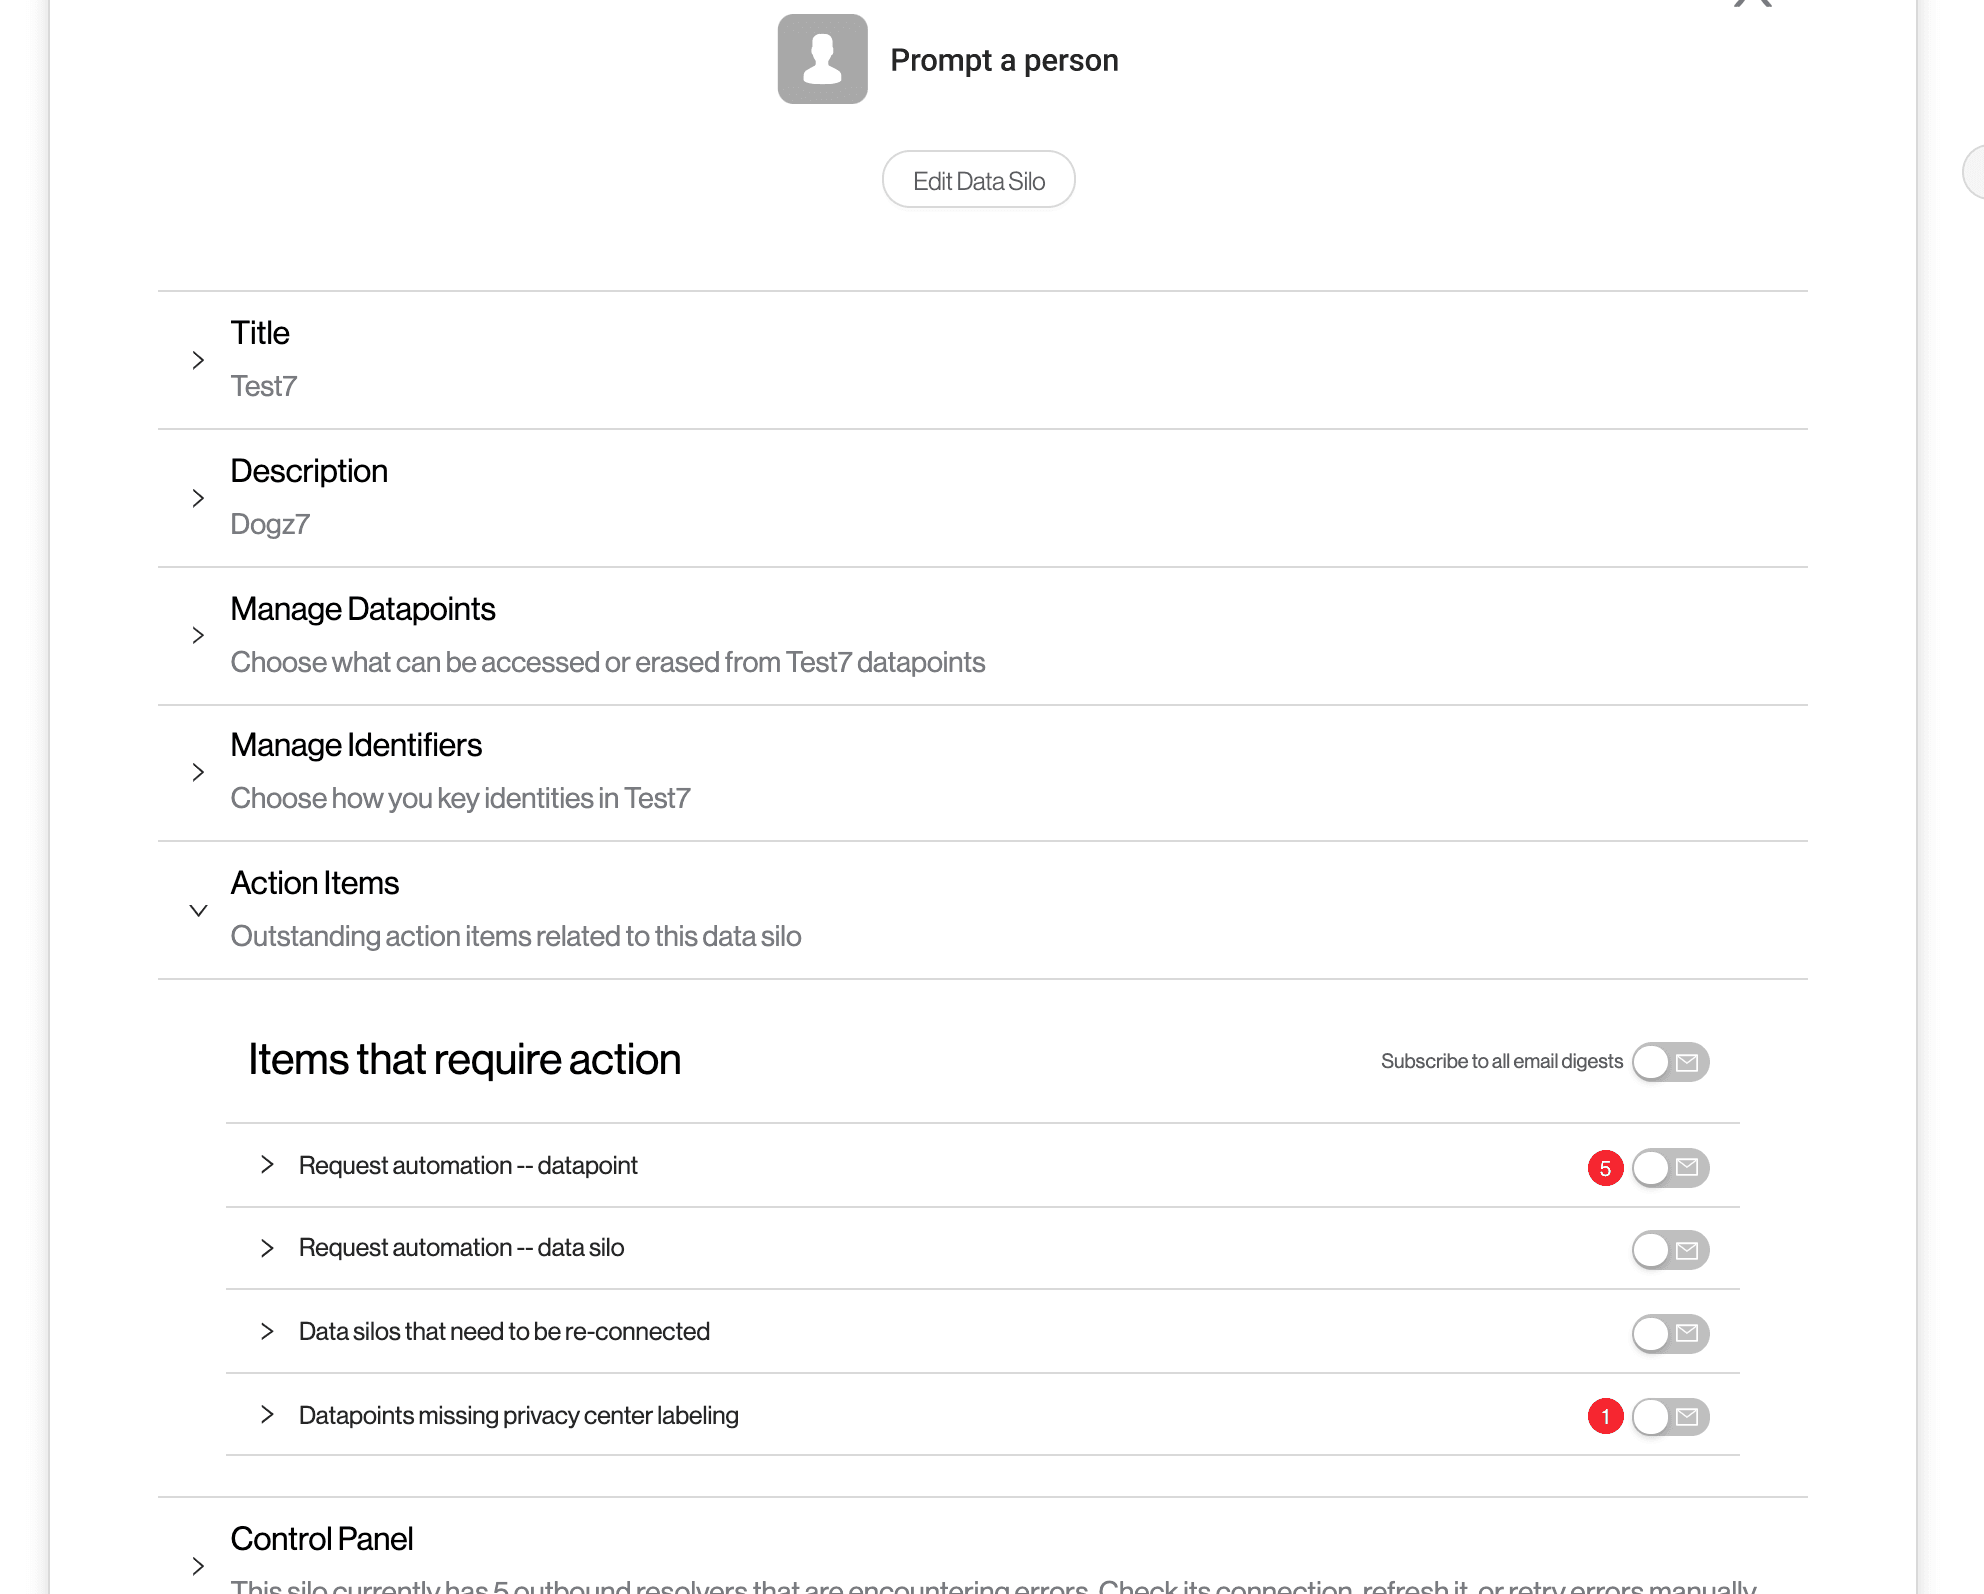Collapse the Action Items section chevron
1984x1594 pixels.
[198, 911]
